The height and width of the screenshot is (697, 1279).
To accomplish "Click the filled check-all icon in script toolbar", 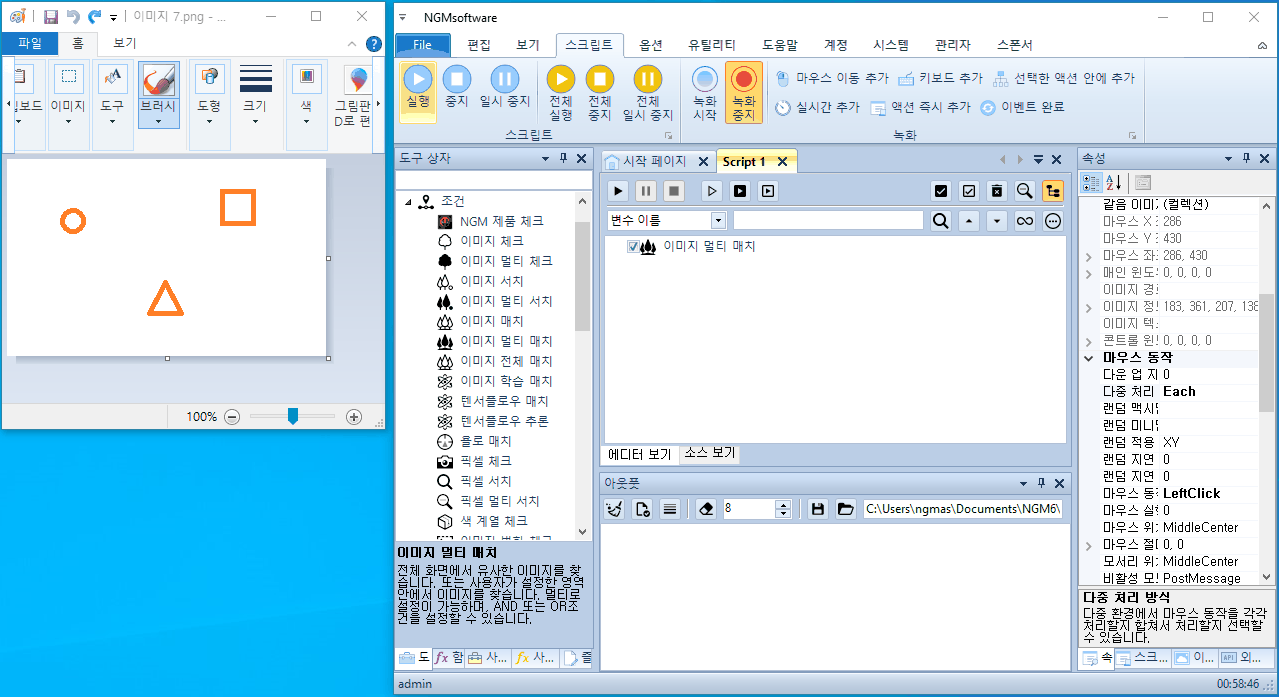I will (941, 191).
